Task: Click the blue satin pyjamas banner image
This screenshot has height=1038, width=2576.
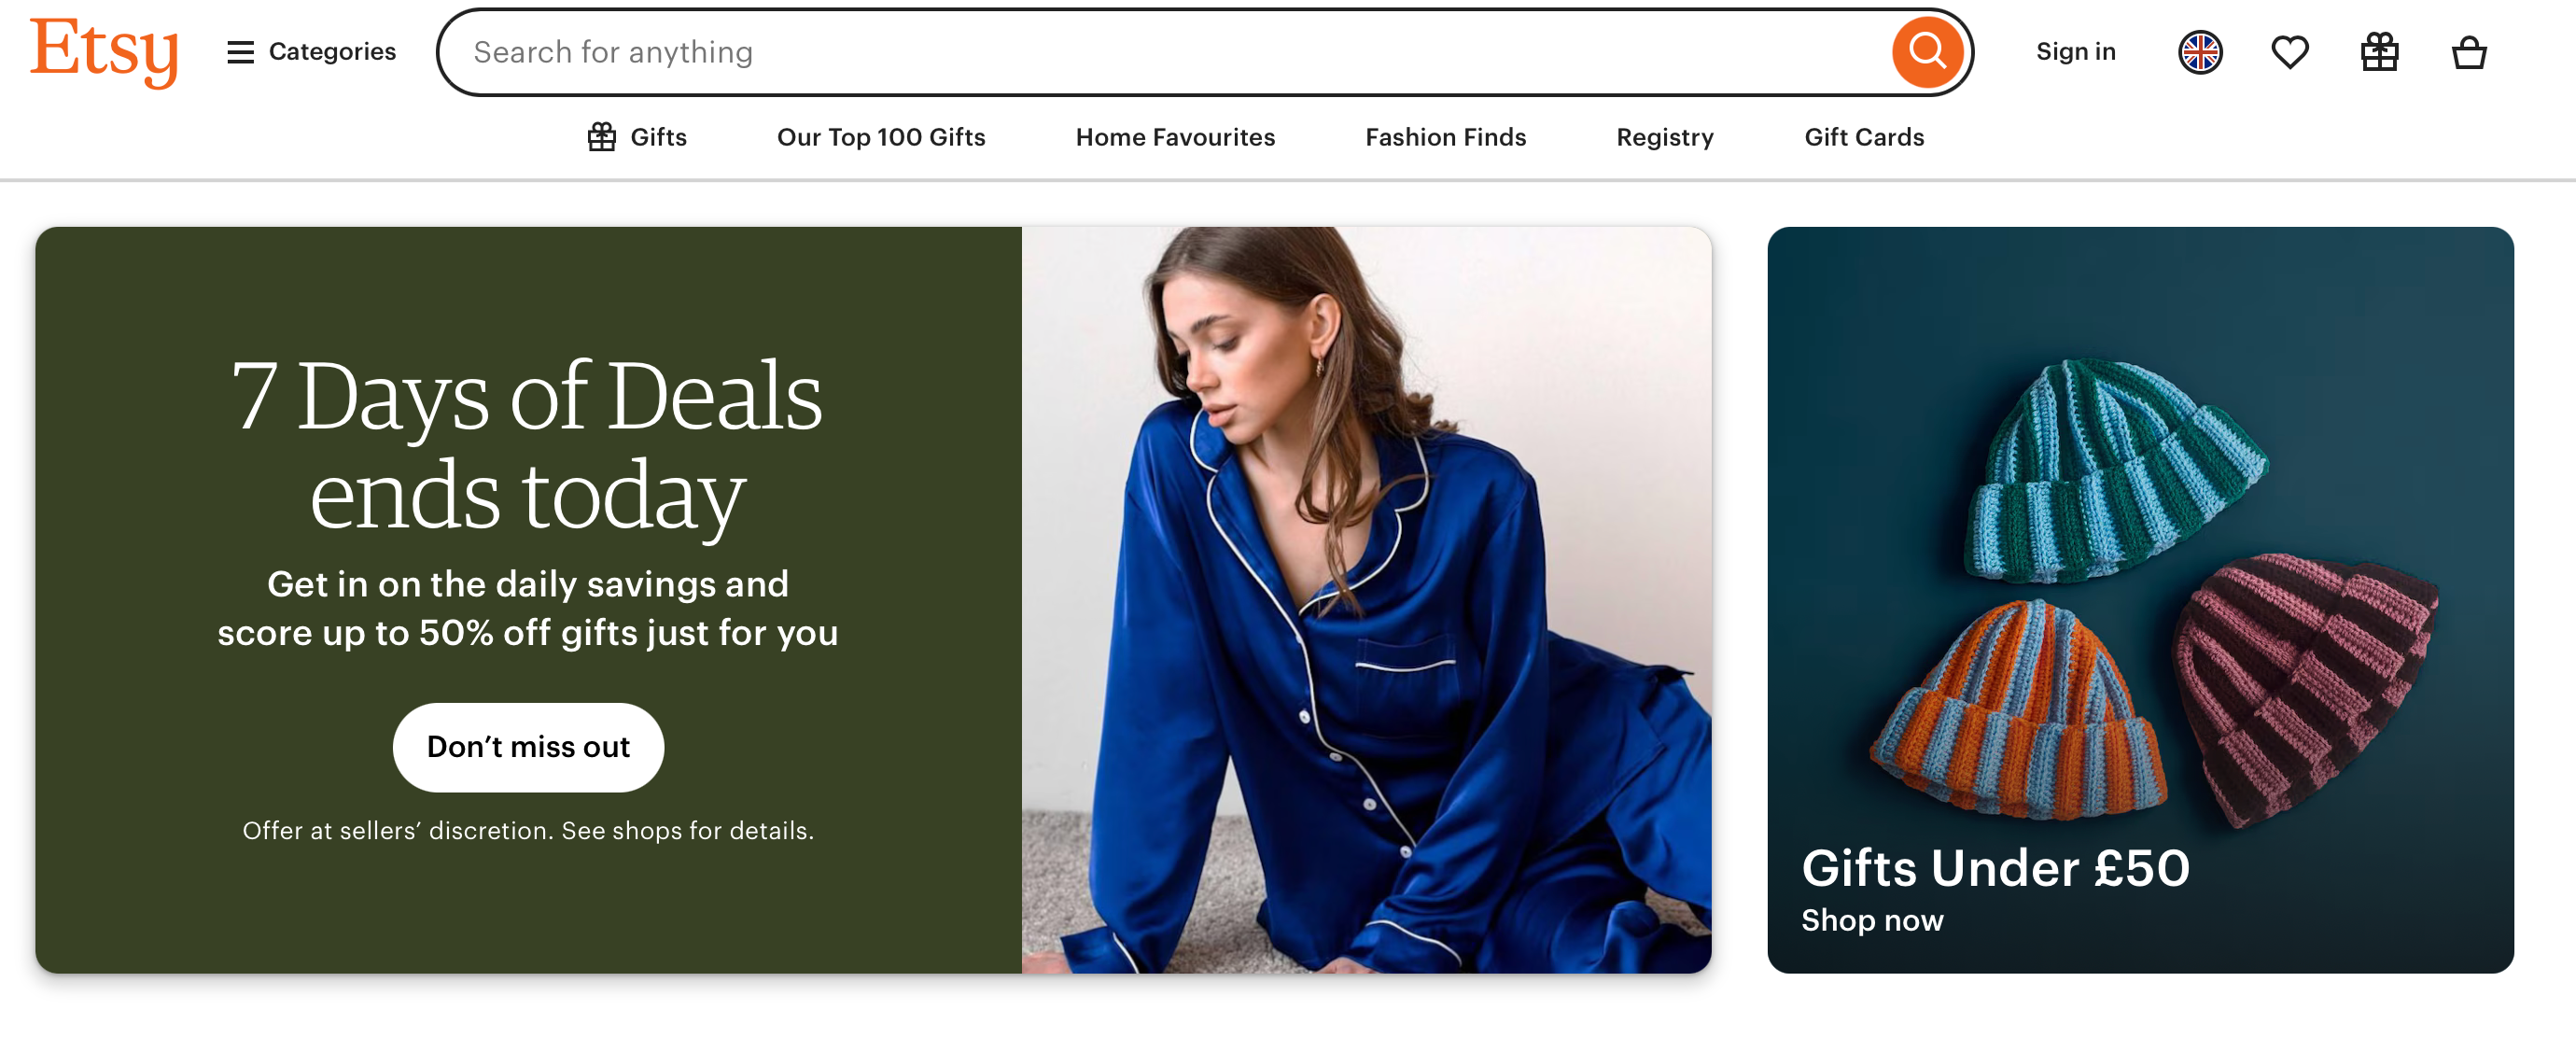Action: click(x=1365, y=600)
